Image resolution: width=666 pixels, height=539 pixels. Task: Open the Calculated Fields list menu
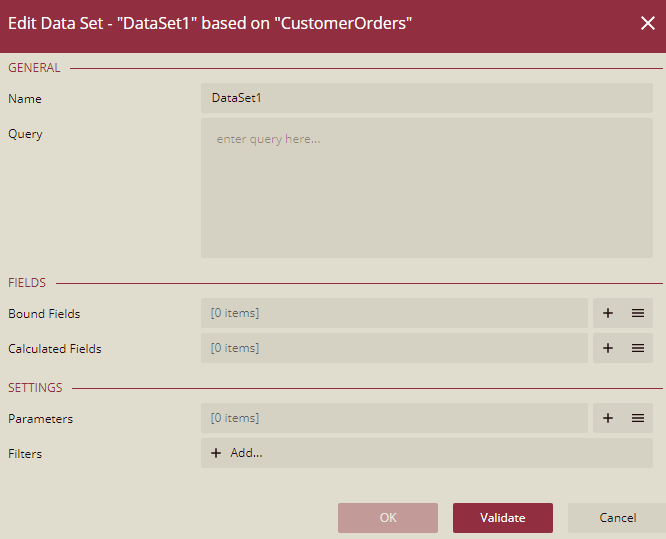click(x=638, y=348)
